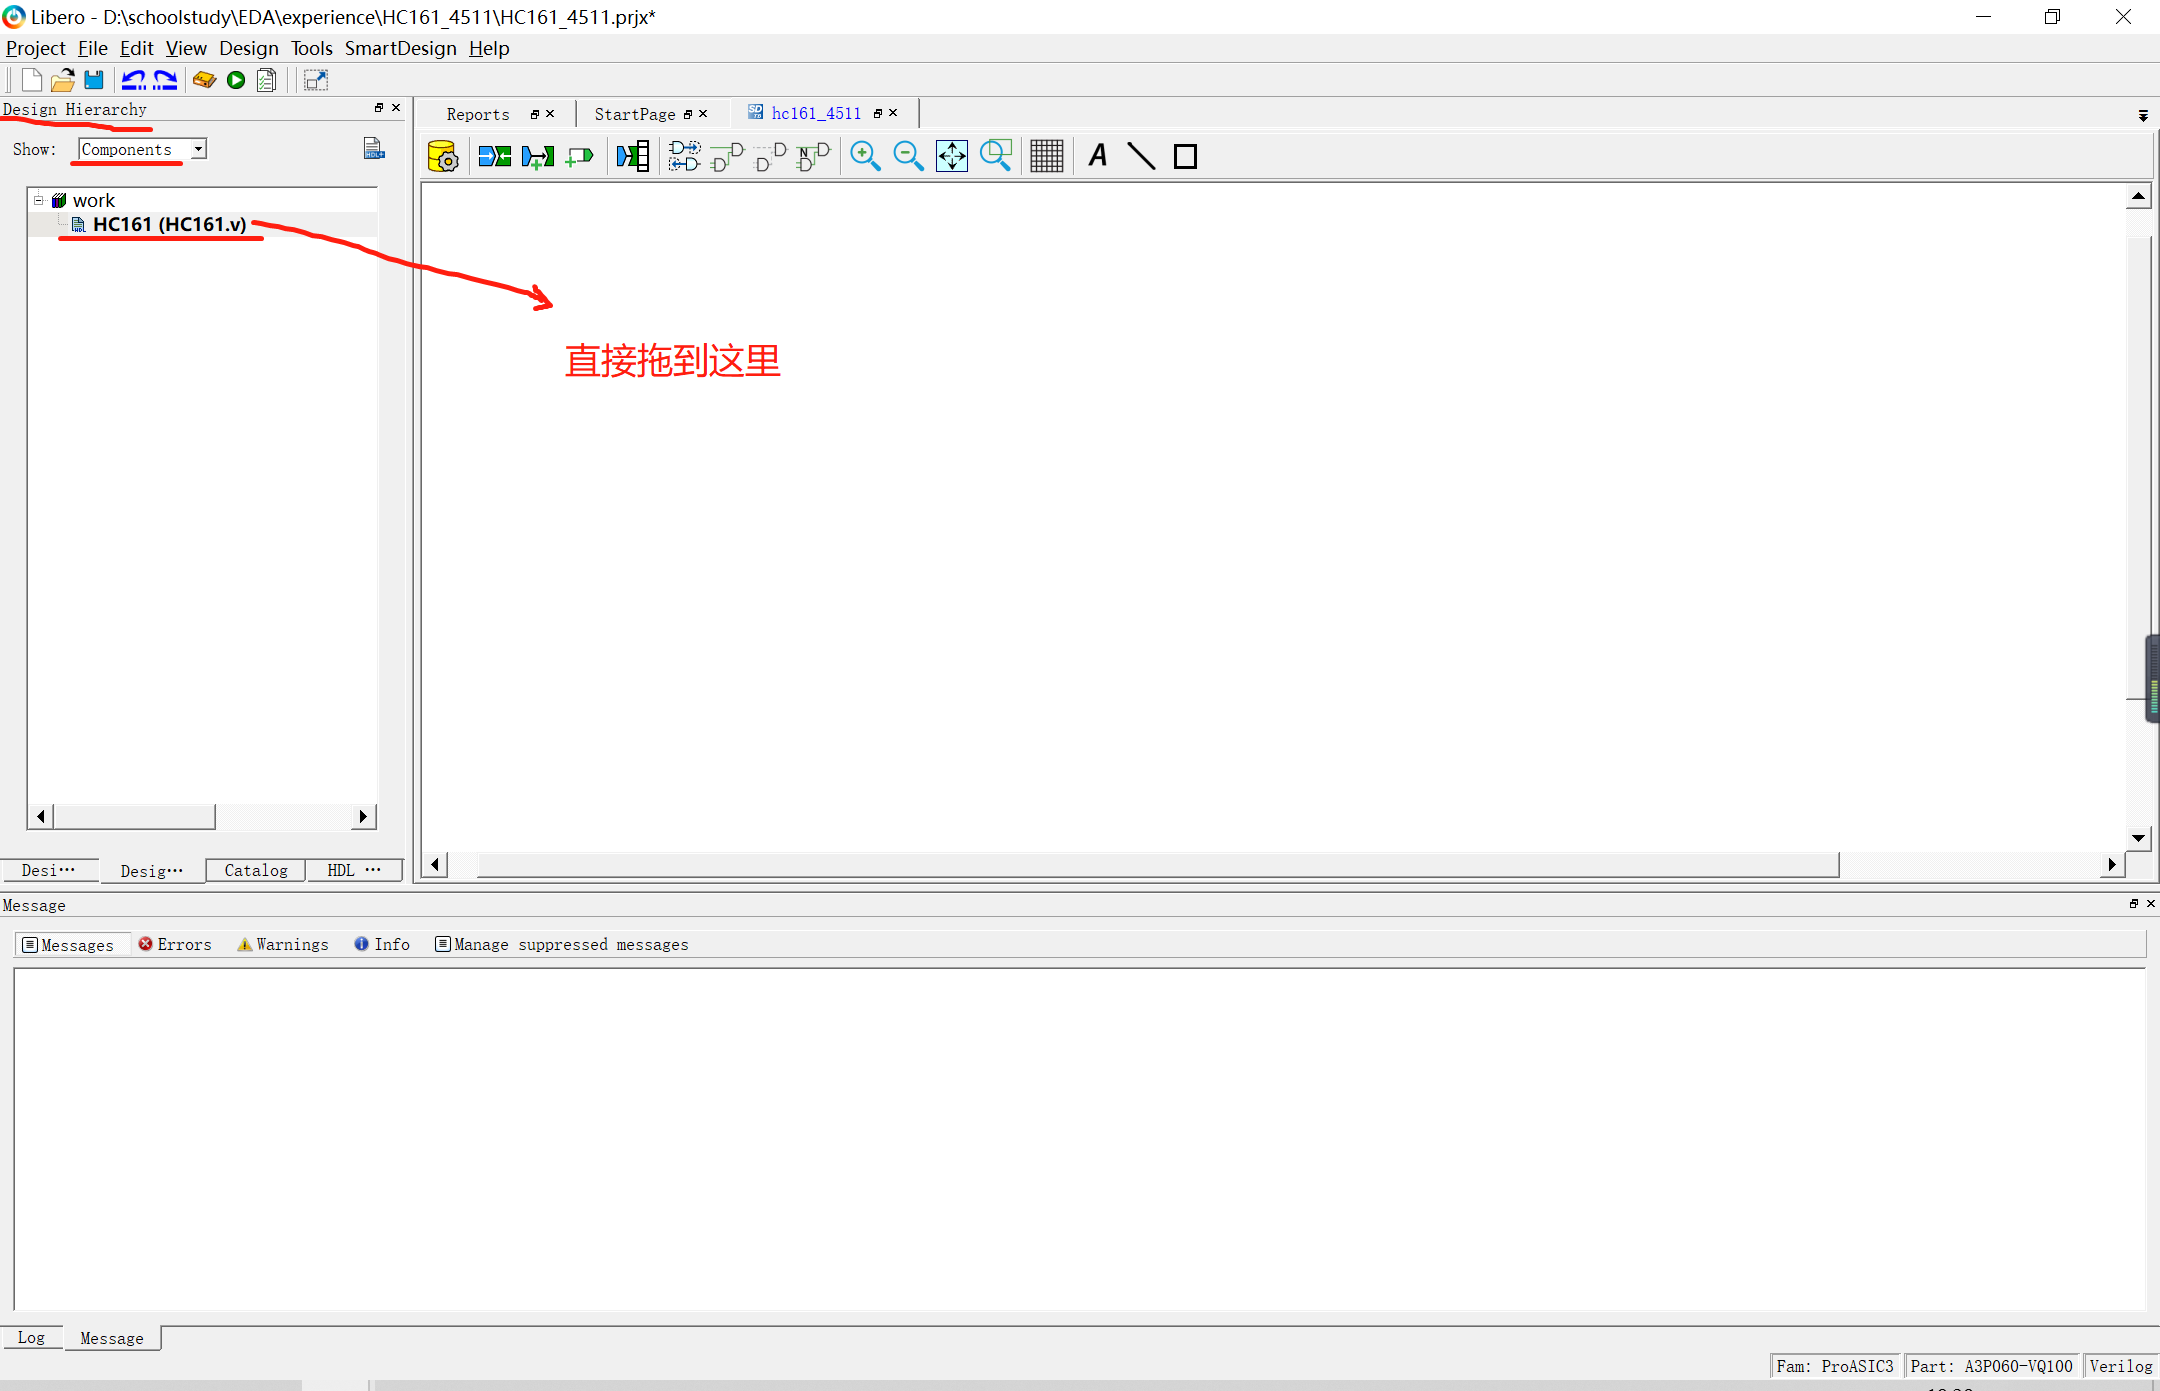Show only Errors in Message panel
Viewport: 2160px width, 1391px height.
pos(175,944)
